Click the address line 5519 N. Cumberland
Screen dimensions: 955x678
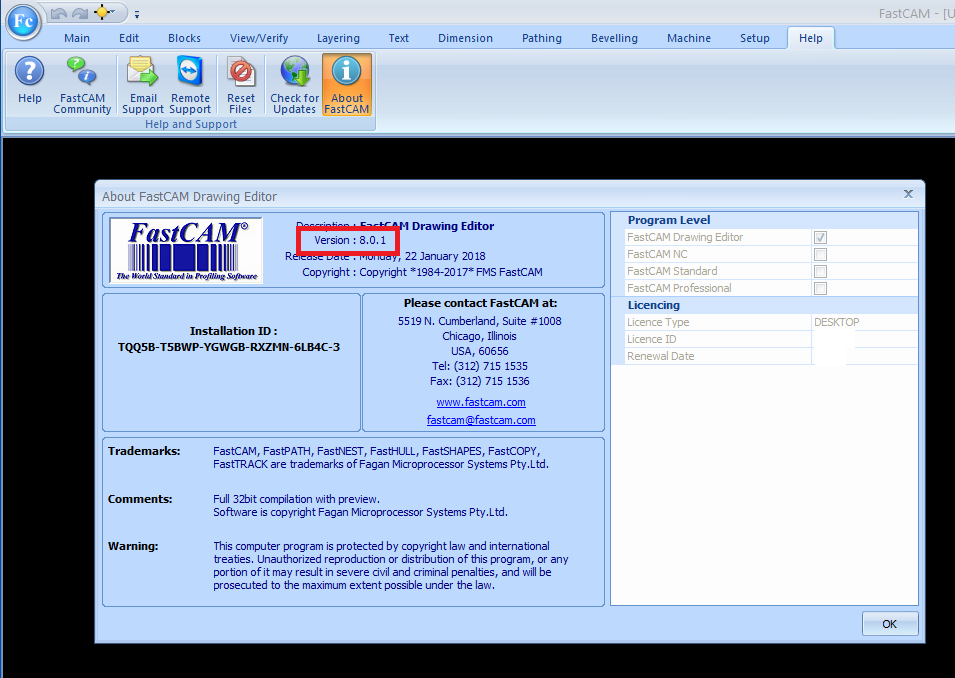pos(480,321)
